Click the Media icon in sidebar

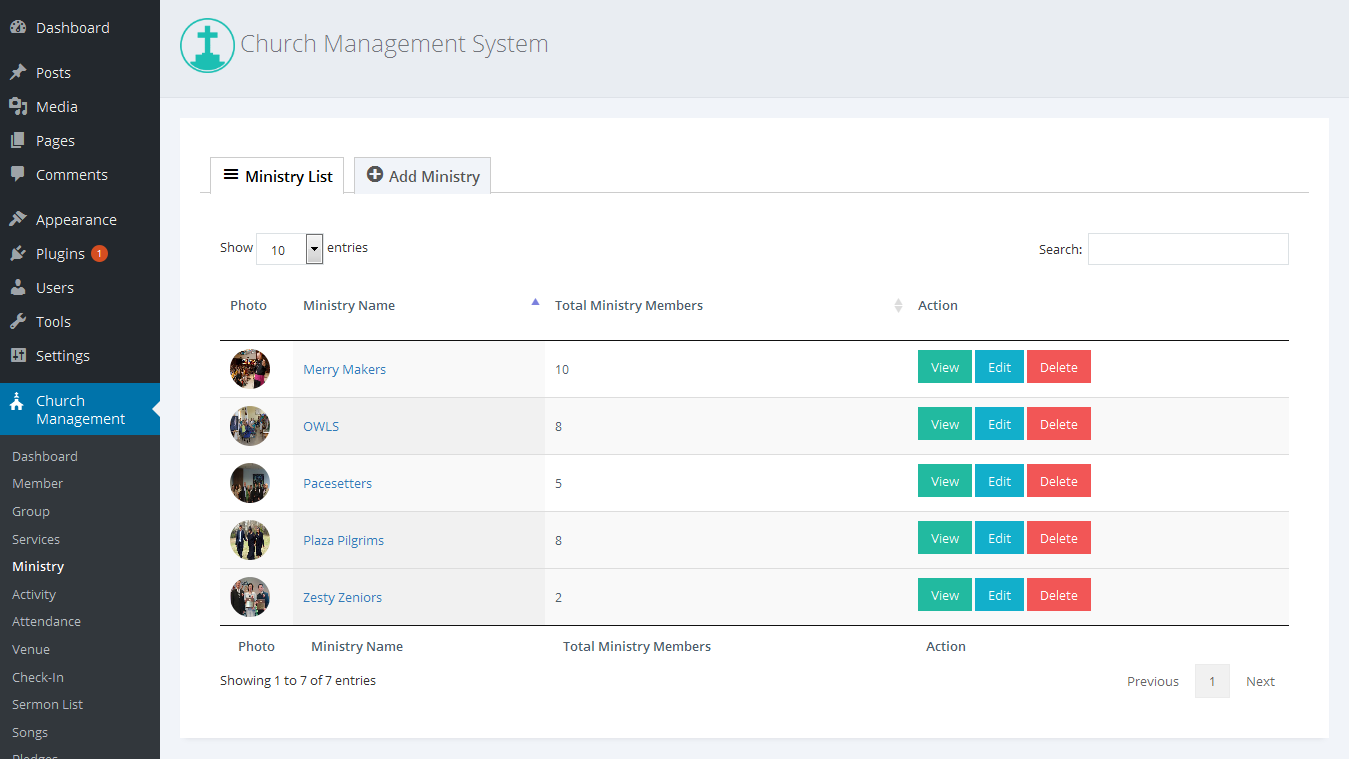click(17, 107)
